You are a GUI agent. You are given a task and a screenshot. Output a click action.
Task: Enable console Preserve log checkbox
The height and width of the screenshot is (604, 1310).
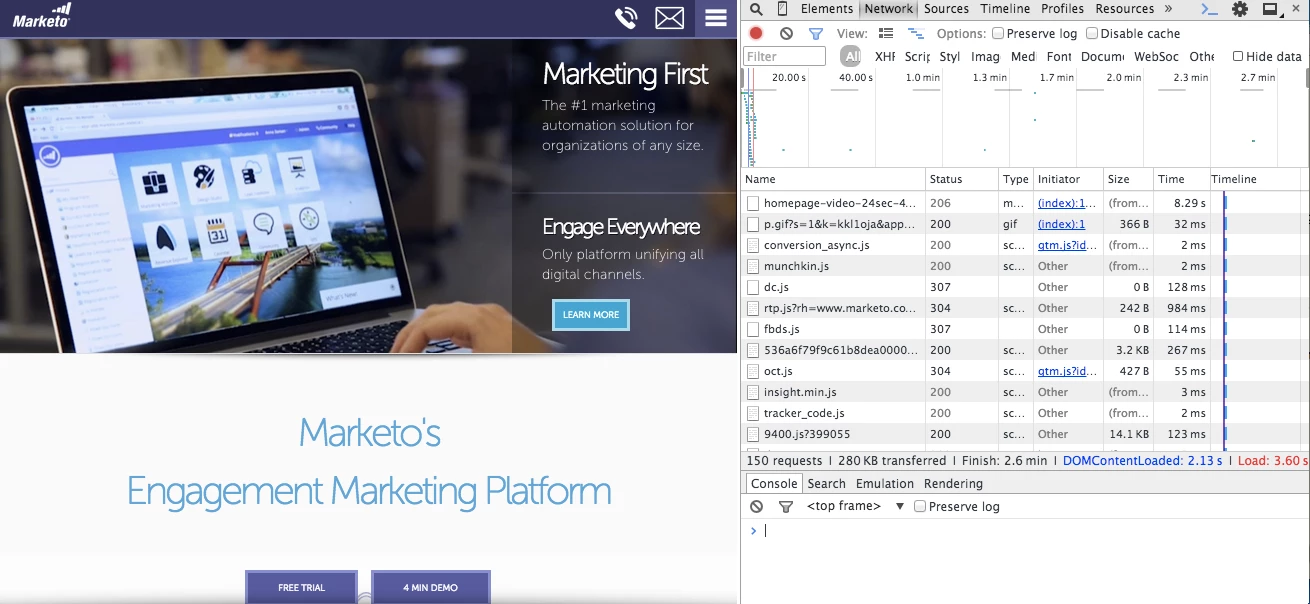pyautogui.click(x=920, y=506)
